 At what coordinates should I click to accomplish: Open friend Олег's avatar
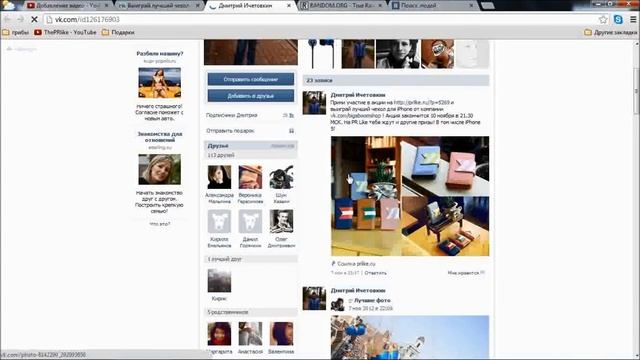point(281,221)
